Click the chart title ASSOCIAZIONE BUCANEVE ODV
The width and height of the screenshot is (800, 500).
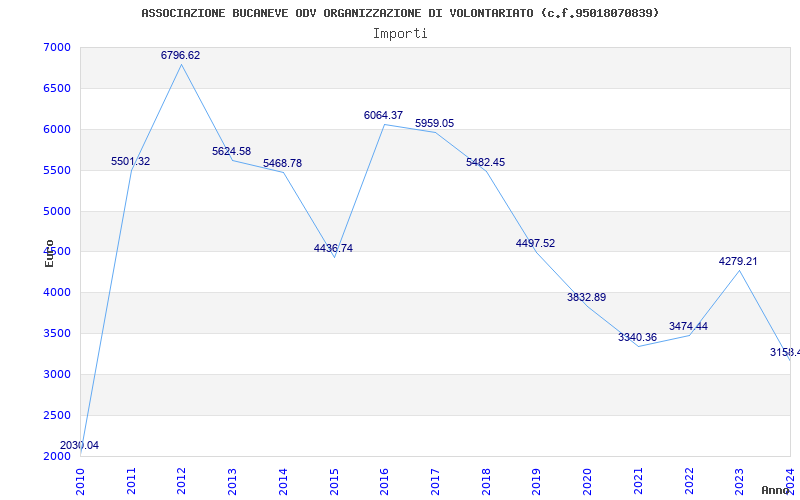[x=400, y=13]
